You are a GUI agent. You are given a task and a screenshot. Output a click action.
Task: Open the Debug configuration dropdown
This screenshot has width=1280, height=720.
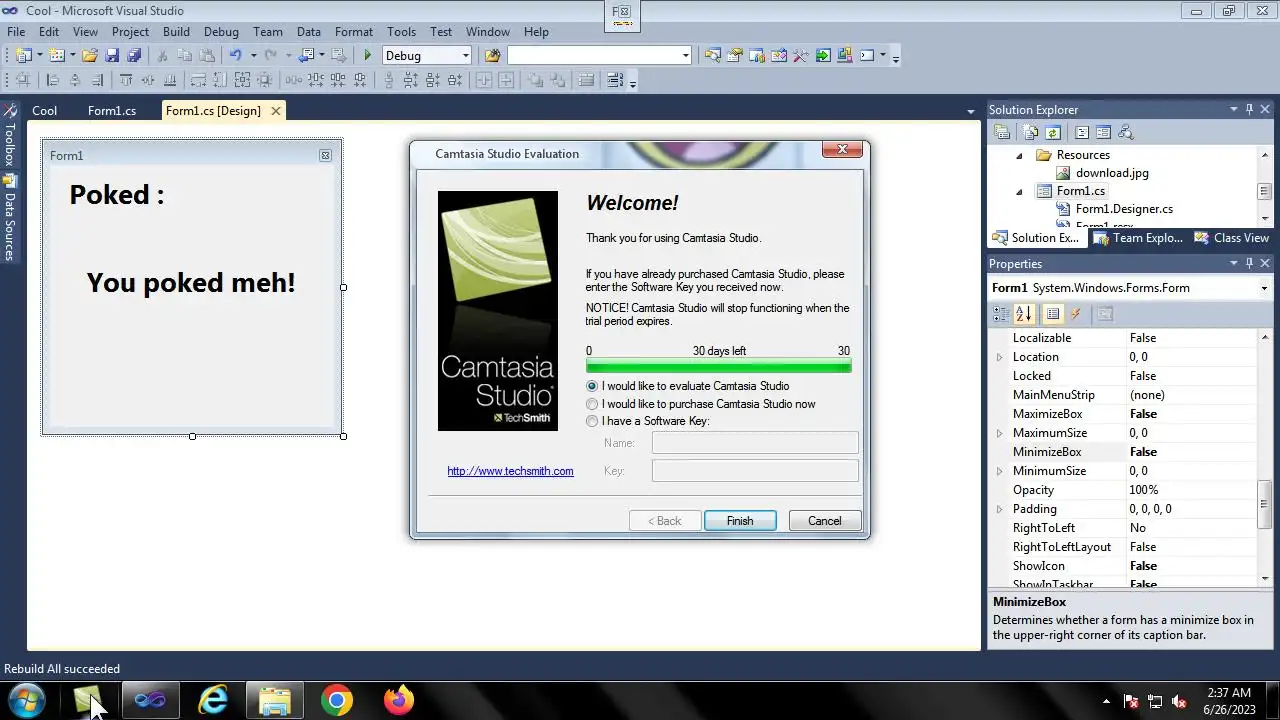click(465, 55)
